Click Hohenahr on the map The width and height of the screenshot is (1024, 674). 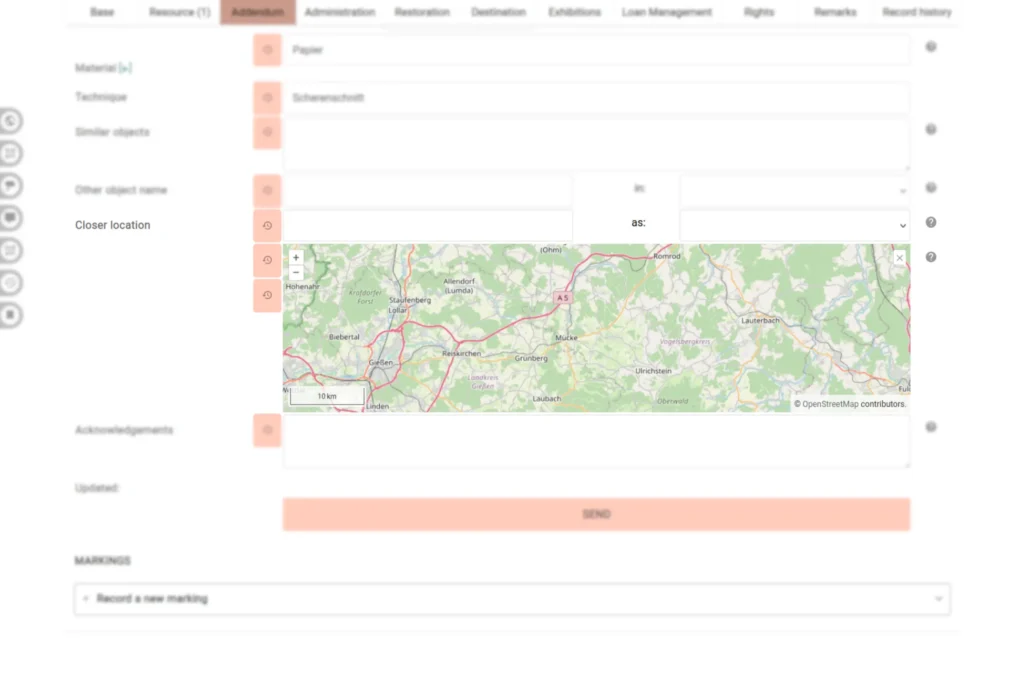point(302,287)
